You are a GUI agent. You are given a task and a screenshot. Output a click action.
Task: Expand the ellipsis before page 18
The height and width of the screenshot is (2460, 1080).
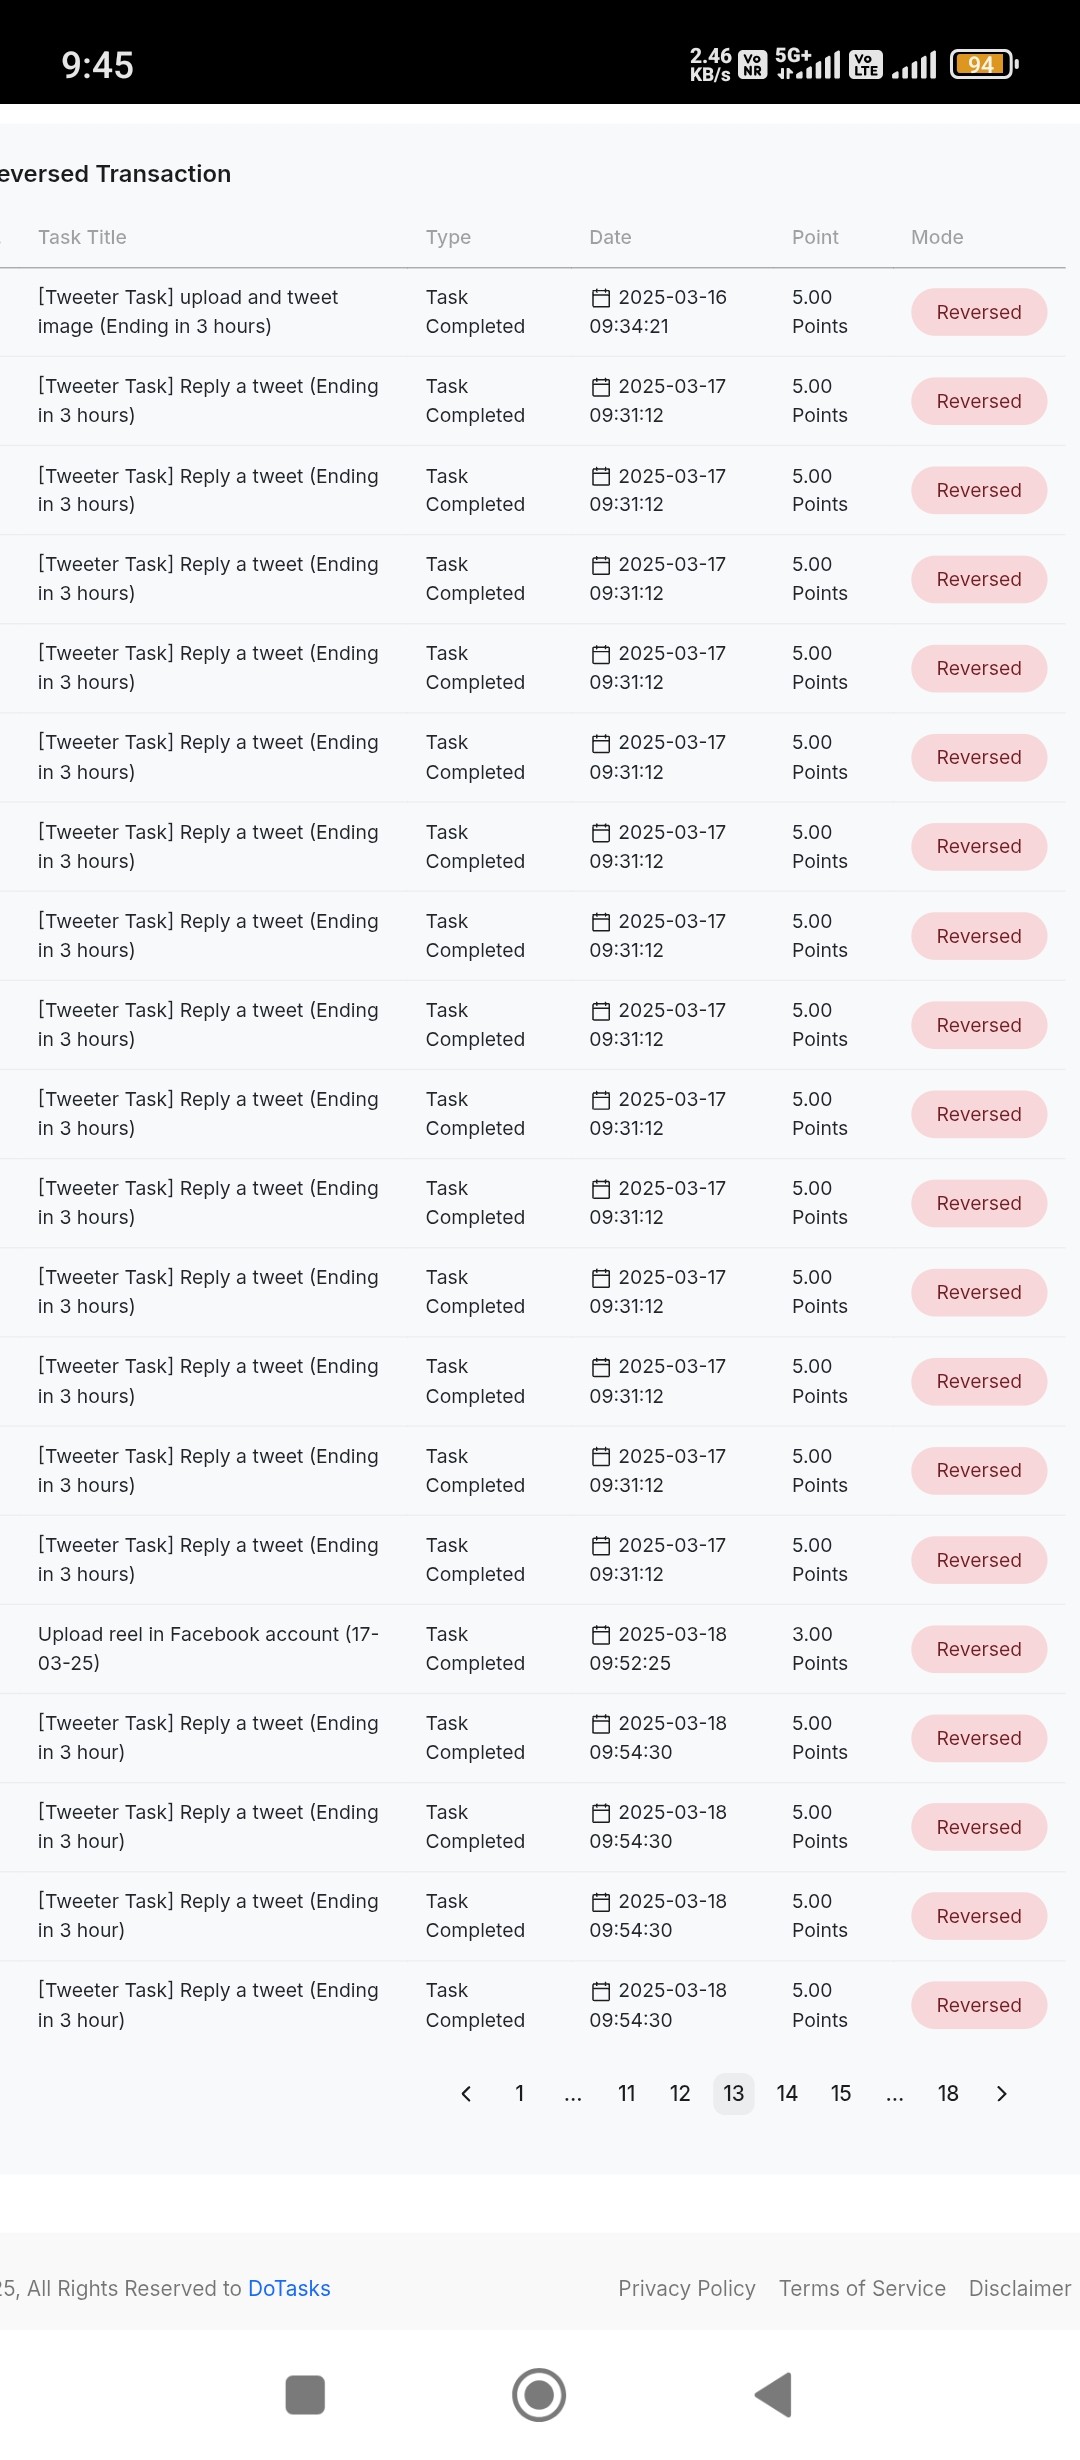pos(895,2093)
